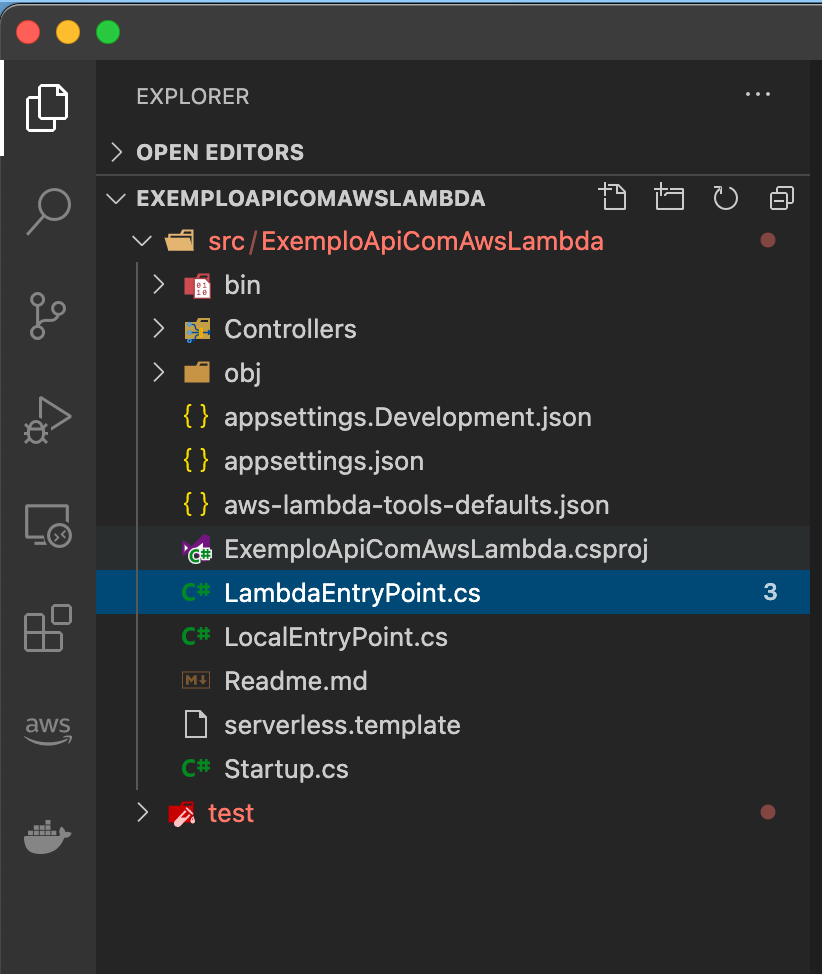The image size is (822, 974).
Task: Click the New File icon
Action: tap(613, 197)
